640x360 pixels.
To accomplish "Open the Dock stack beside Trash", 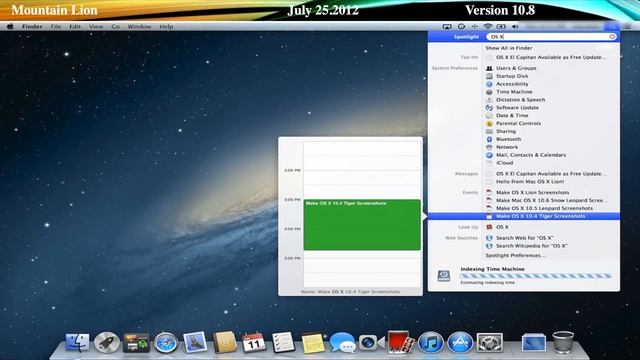I will (534, 343).
